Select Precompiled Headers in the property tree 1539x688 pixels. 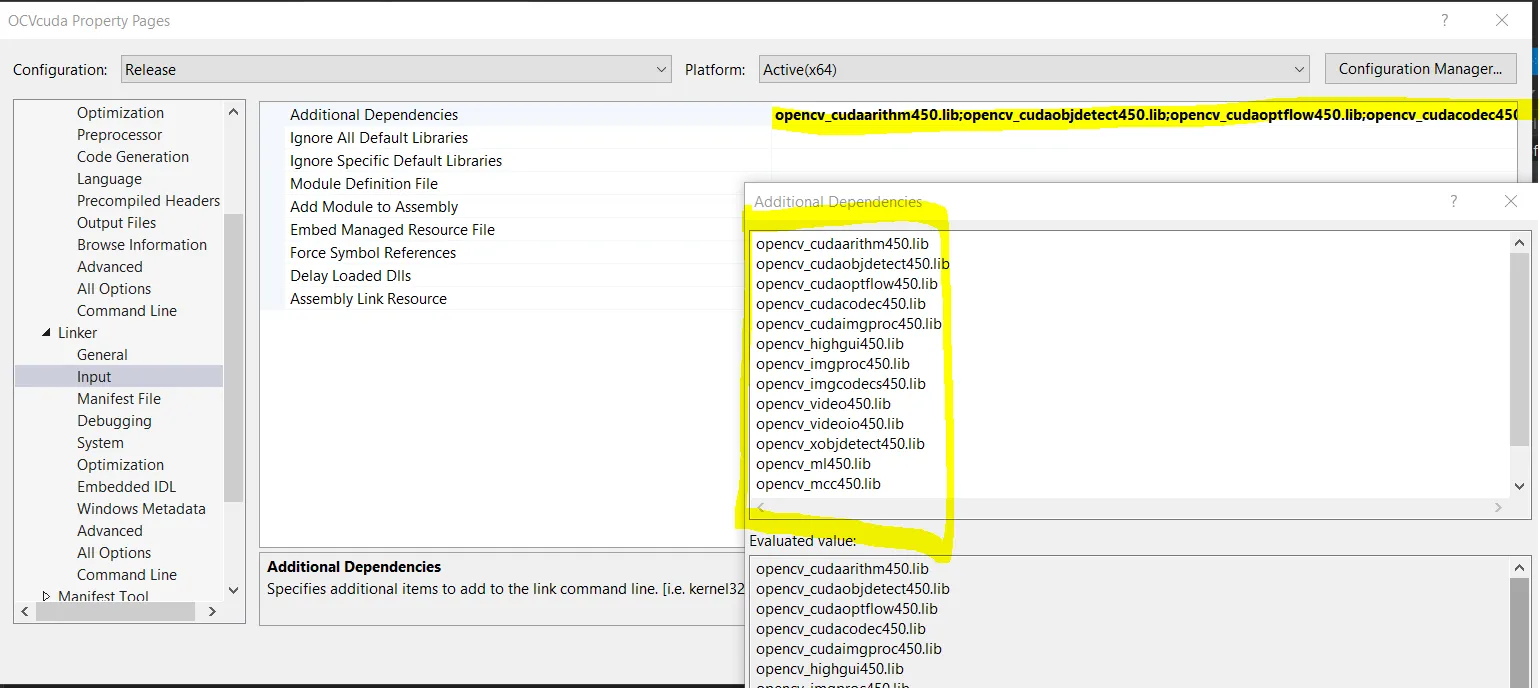click(x=148, y=200)
